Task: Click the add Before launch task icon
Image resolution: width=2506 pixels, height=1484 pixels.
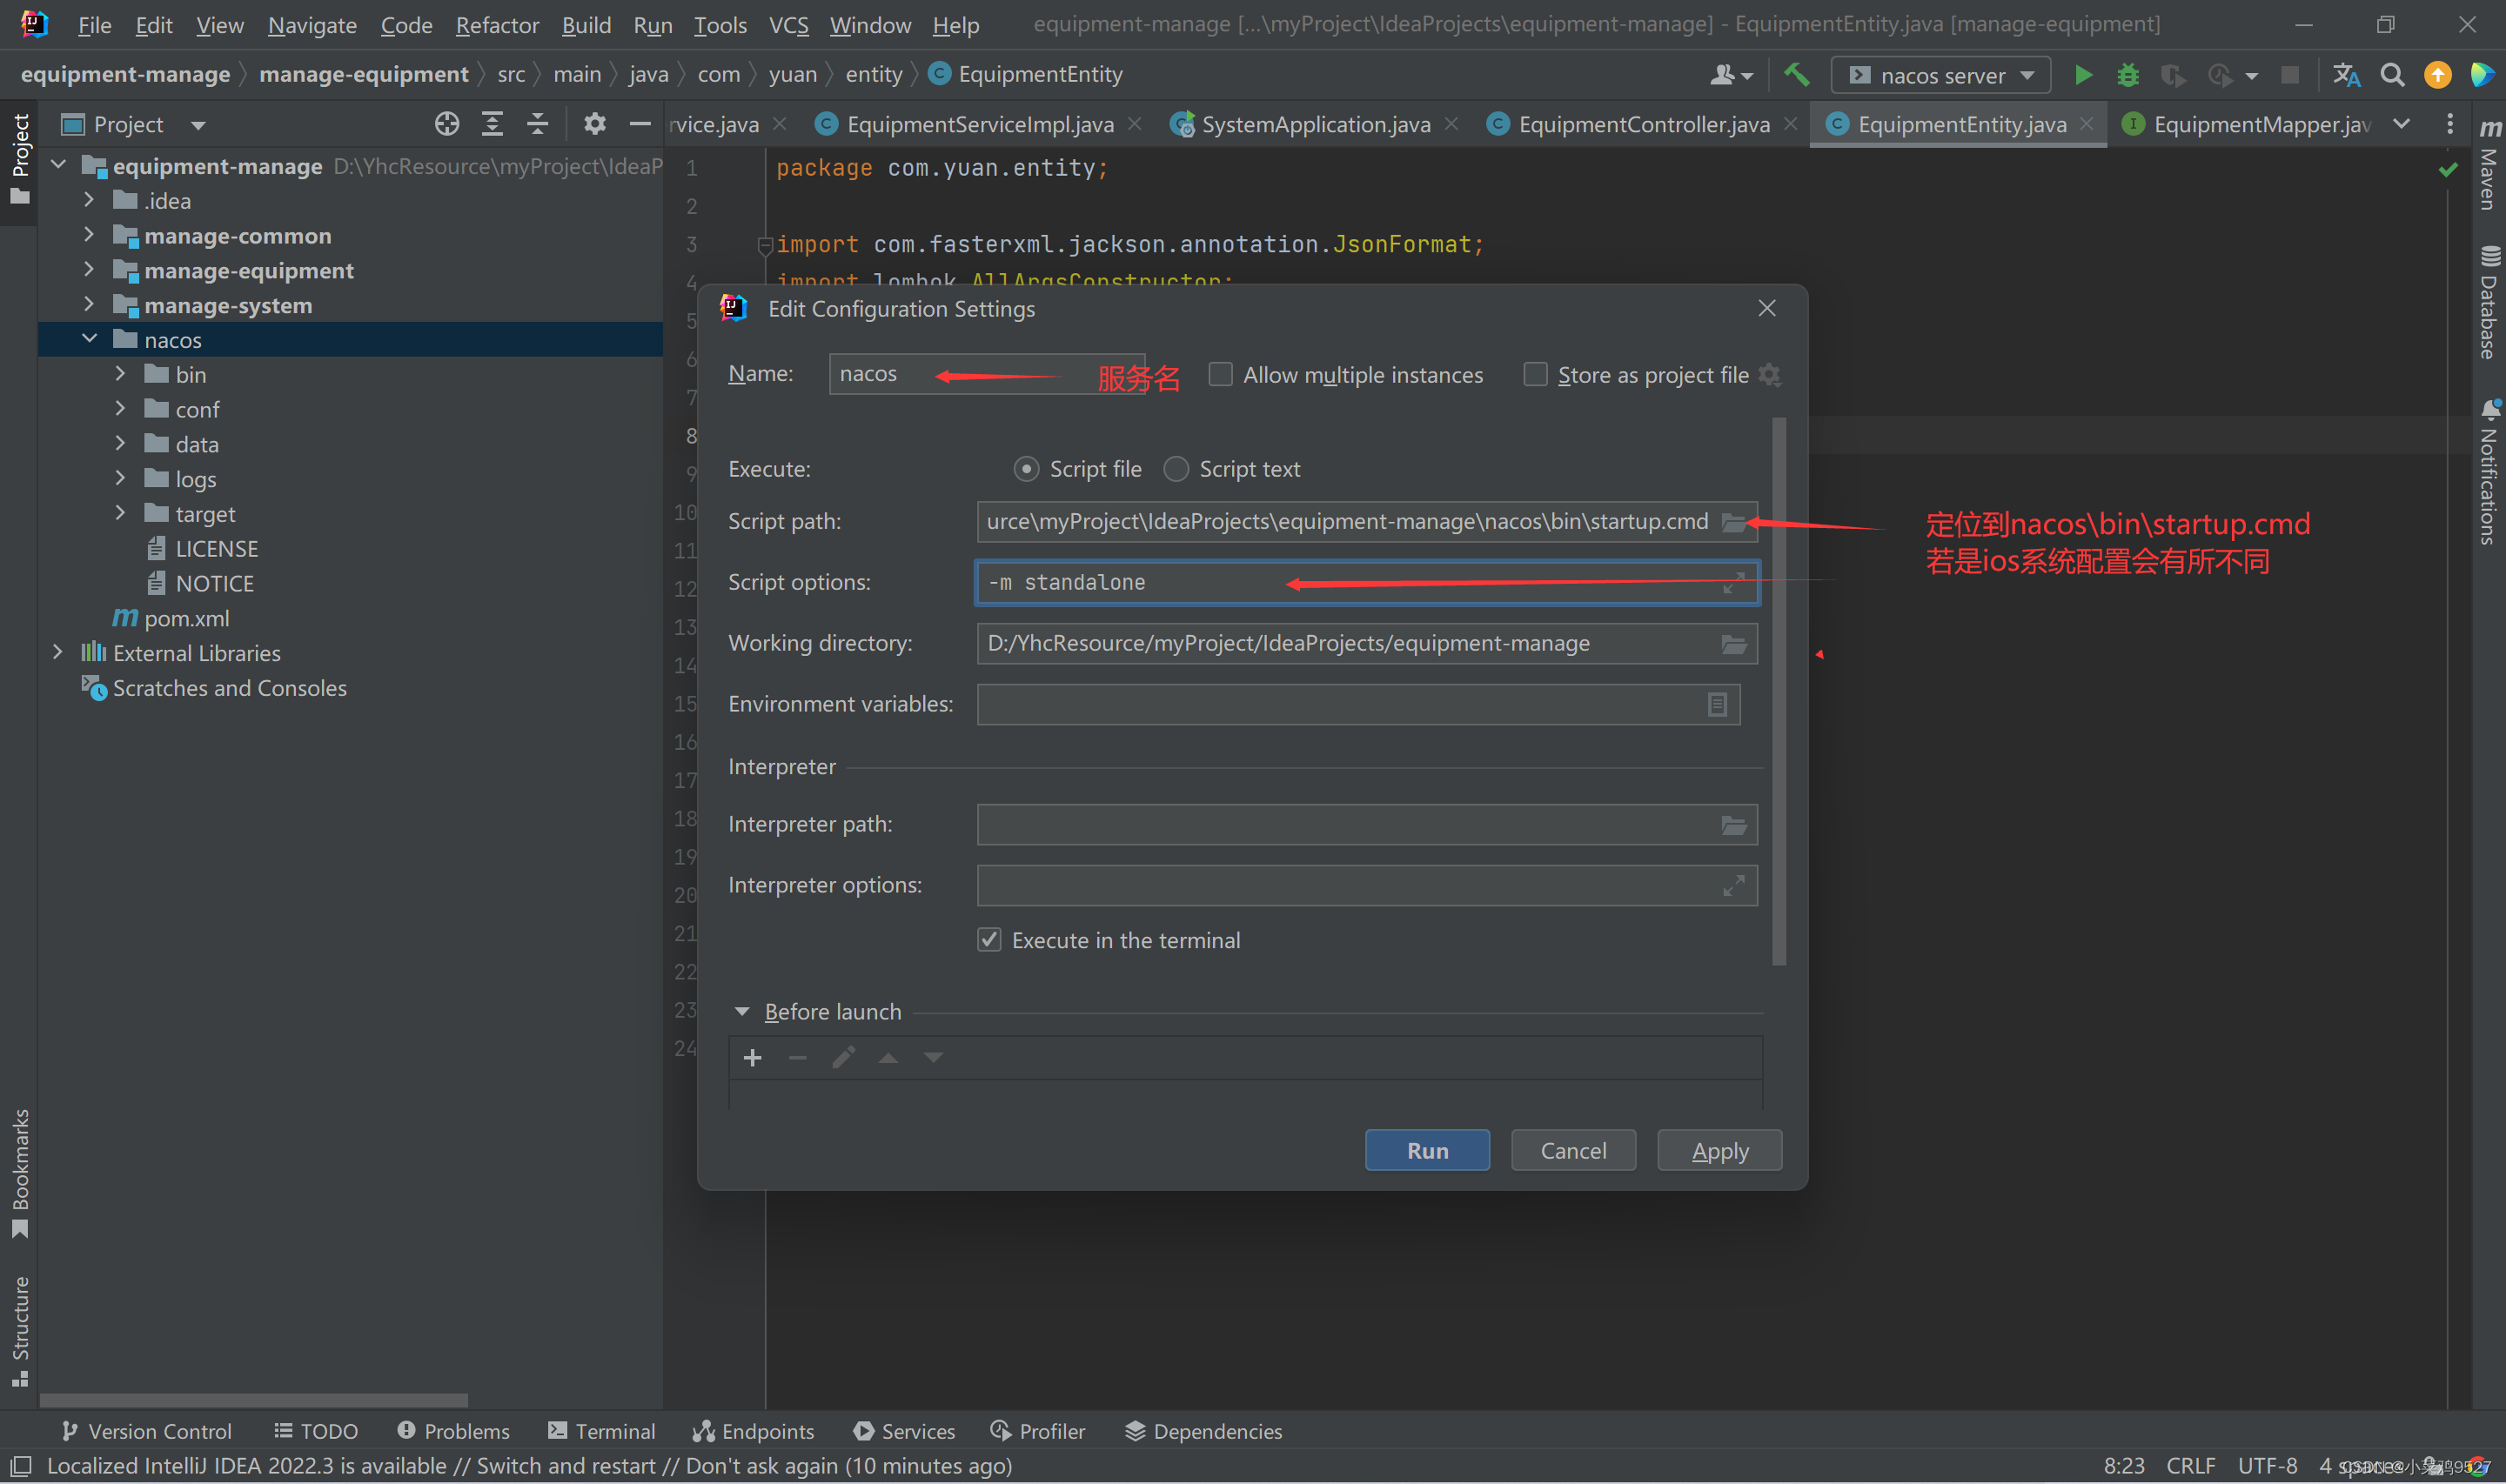Action: [749, 1057]
